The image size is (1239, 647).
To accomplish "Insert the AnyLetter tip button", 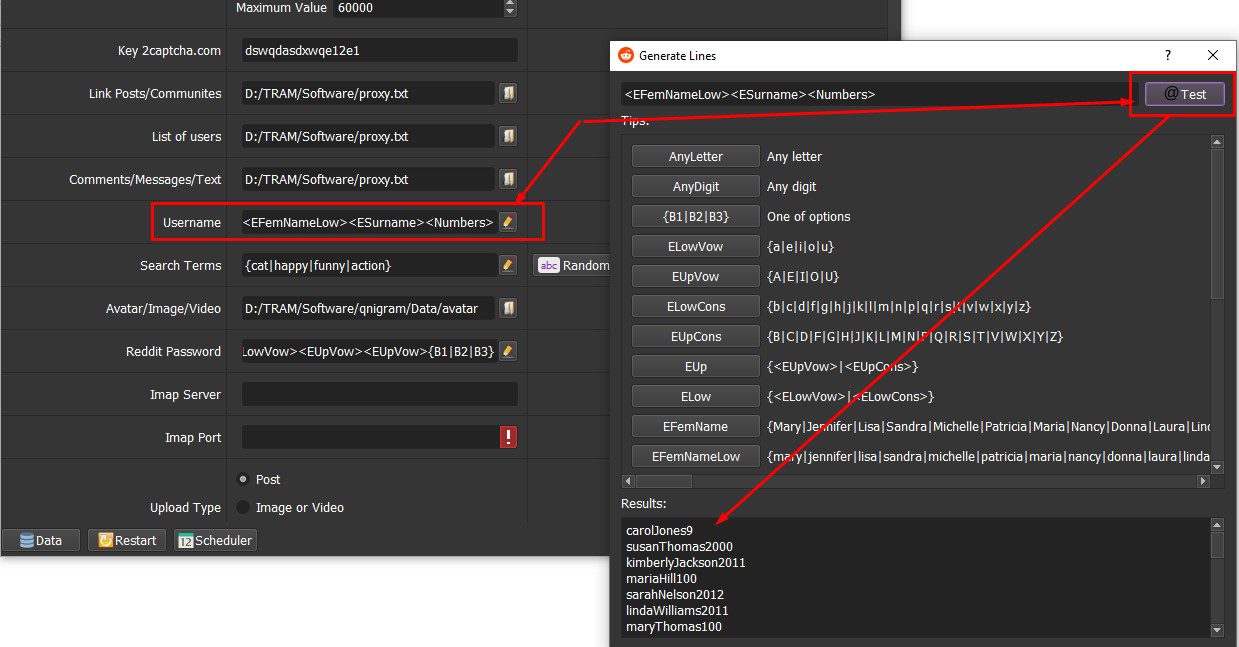I will 695,156.
